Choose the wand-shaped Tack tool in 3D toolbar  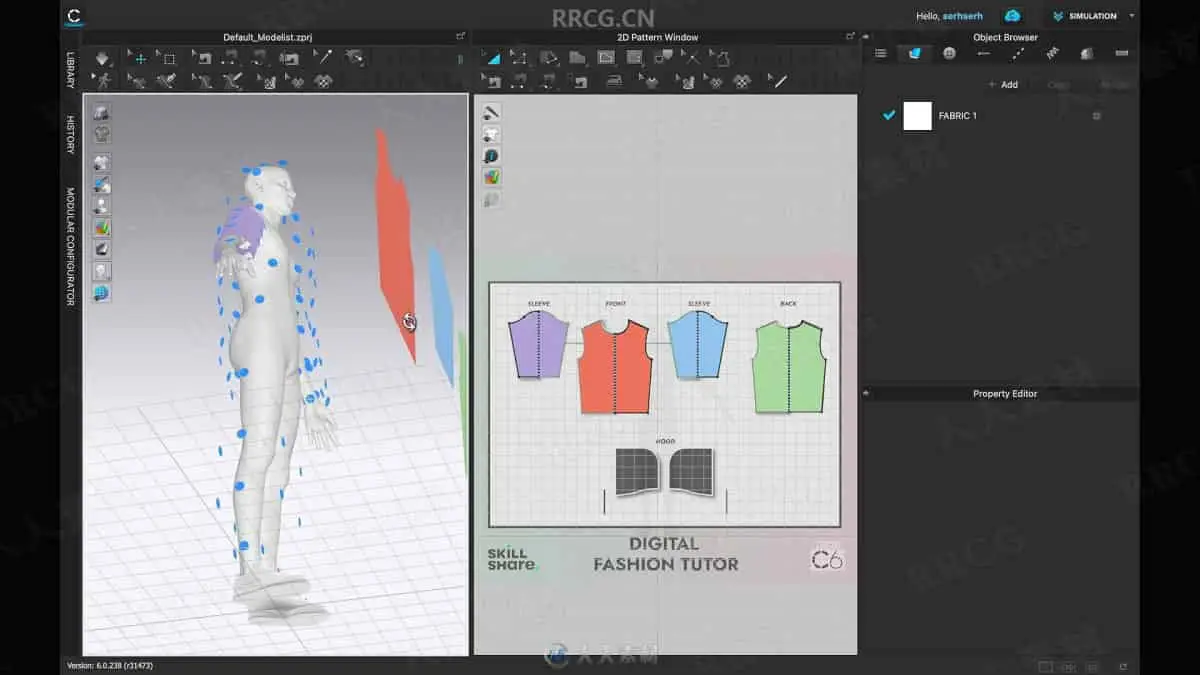(x=323, y=57)
